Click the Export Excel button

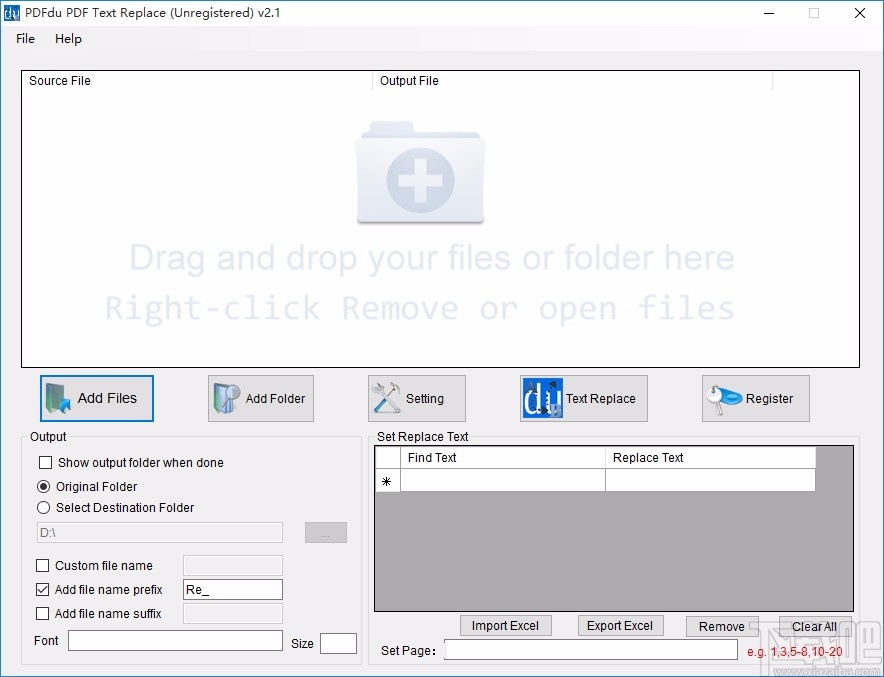tap(620, 625)
